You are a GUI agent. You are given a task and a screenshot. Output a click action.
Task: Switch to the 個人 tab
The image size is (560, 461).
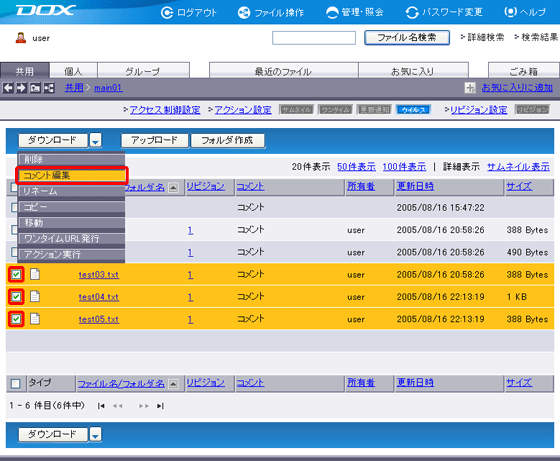pyautogui.click(x=73, y=71)
